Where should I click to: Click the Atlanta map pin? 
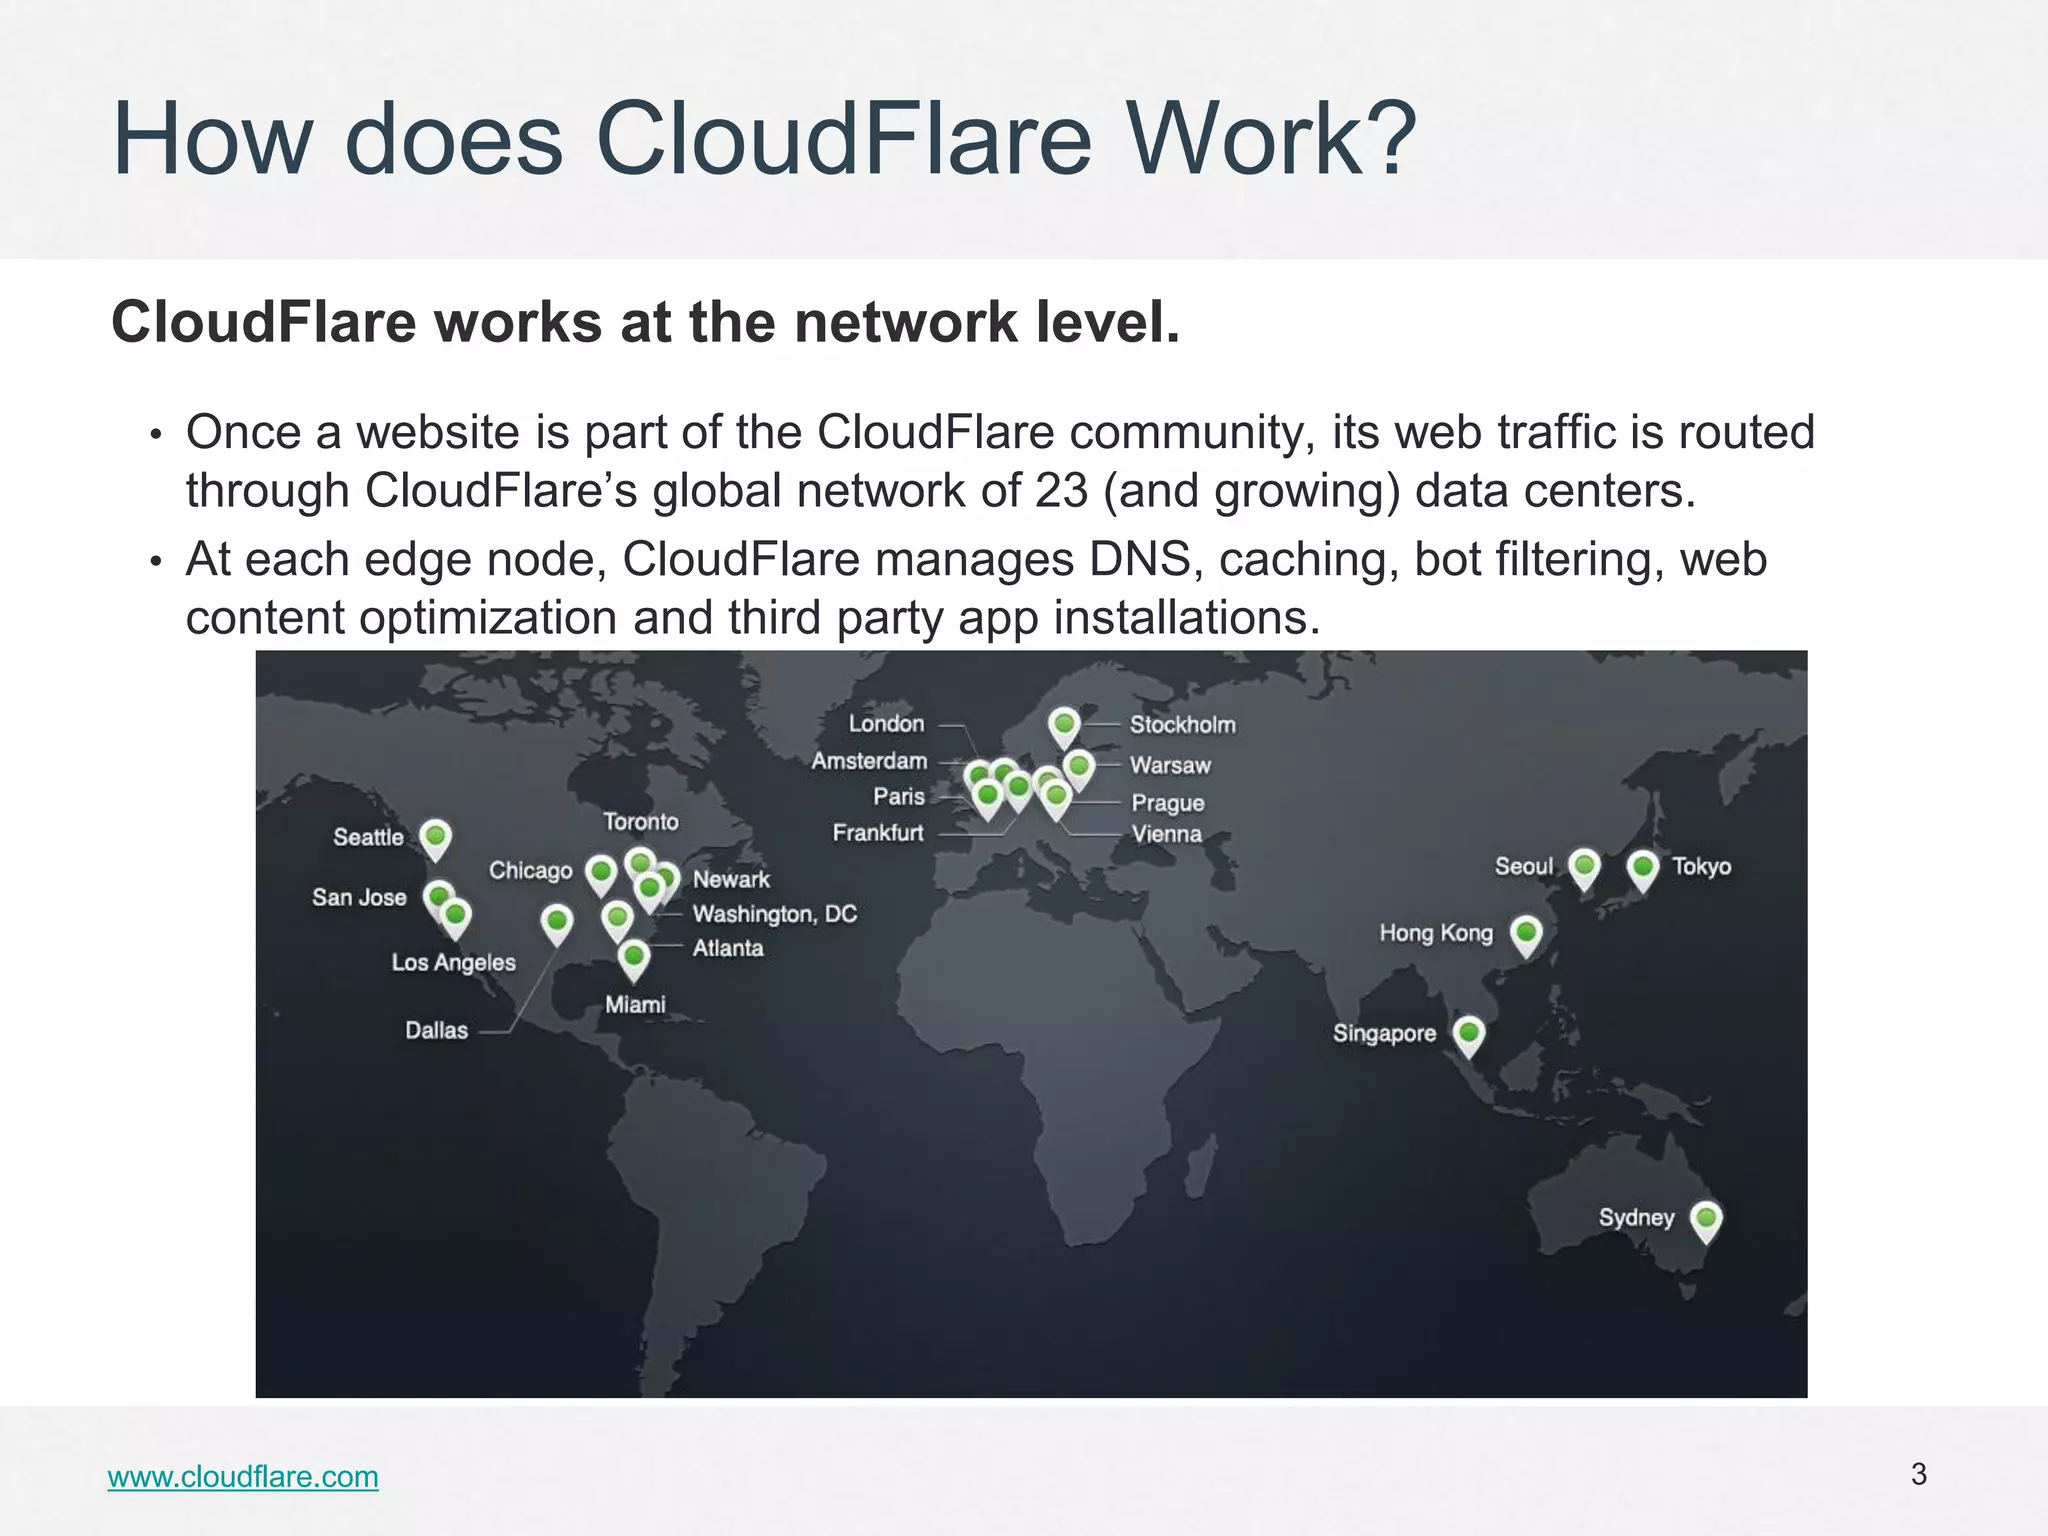pyautogui.click(x=618, y=921)
